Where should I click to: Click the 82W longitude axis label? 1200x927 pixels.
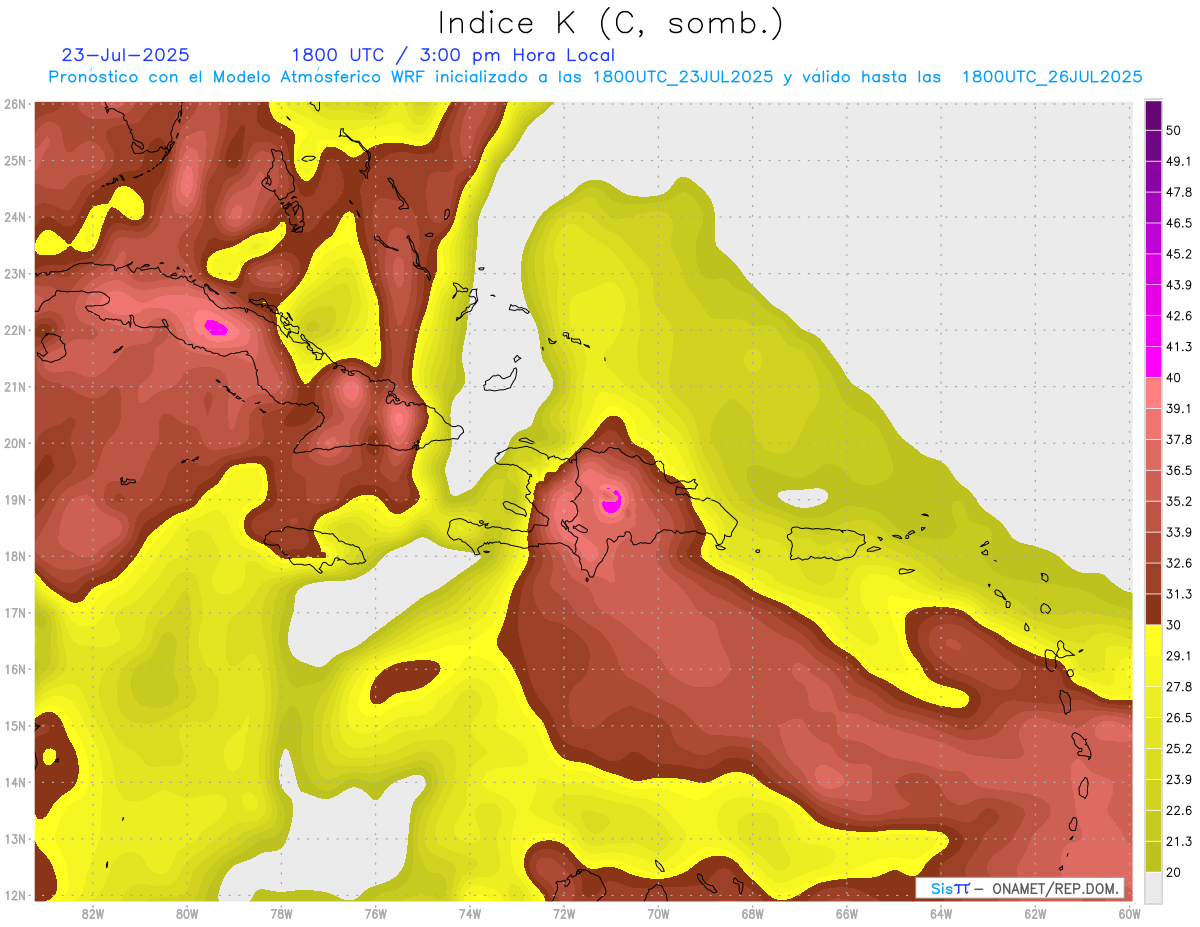click(x=93, y=912)
